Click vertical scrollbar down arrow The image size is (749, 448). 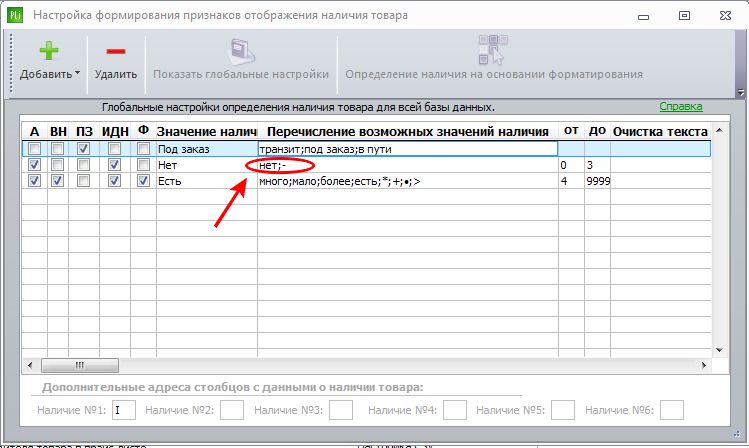pos(719,350)
